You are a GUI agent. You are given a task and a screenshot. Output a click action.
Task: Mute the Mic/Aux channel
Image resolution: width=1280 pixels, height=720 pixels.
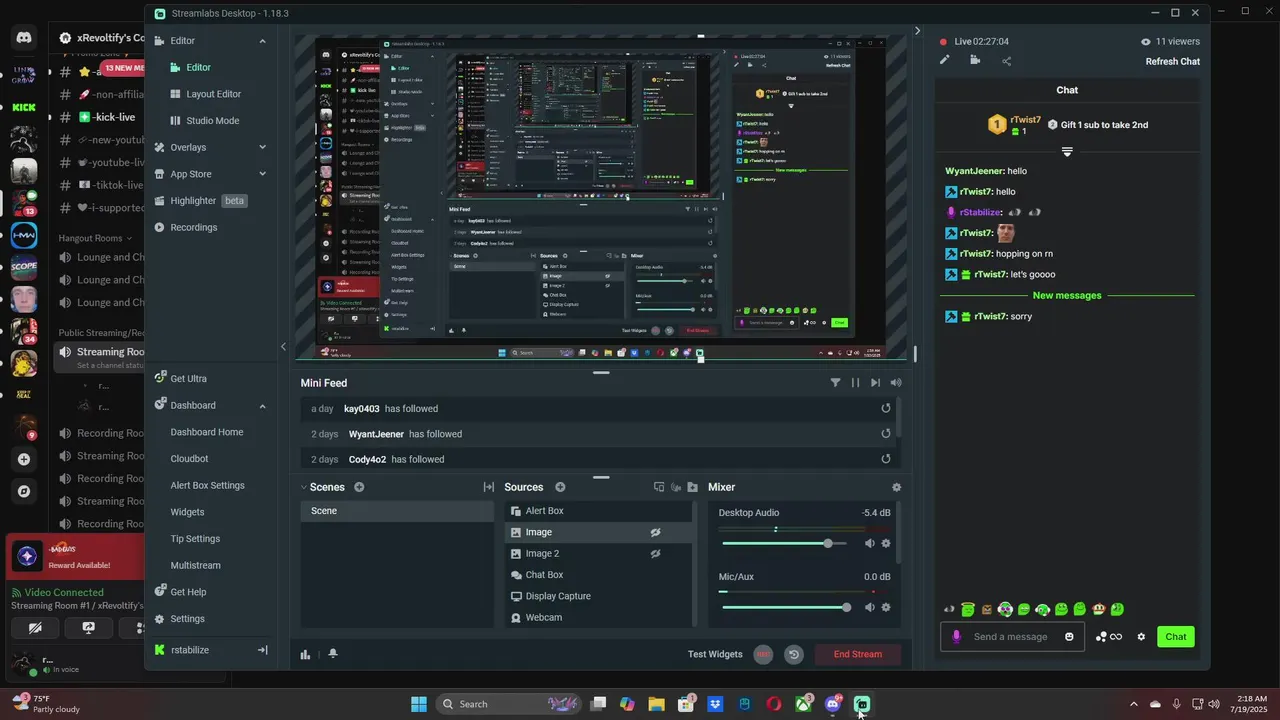tap(869, 607)
